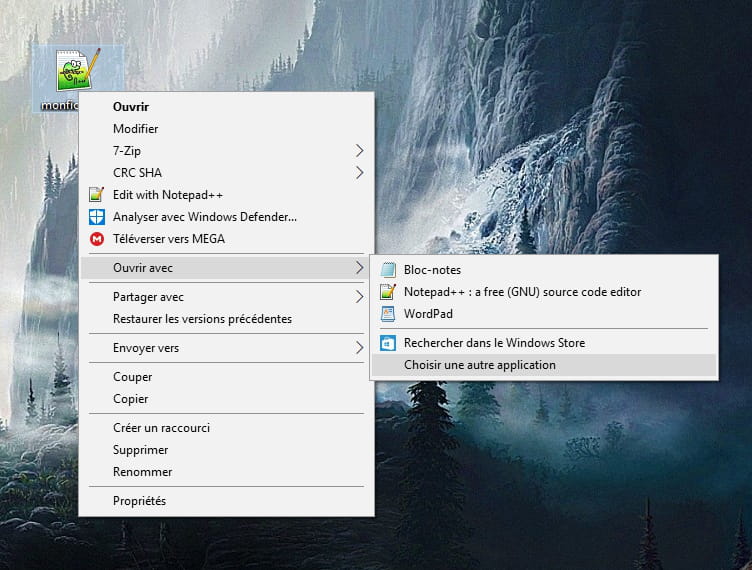This screenshot has height=570, width=752.
Task: Expand the 7-Zip submenu arrow
Action: (359, 151)
